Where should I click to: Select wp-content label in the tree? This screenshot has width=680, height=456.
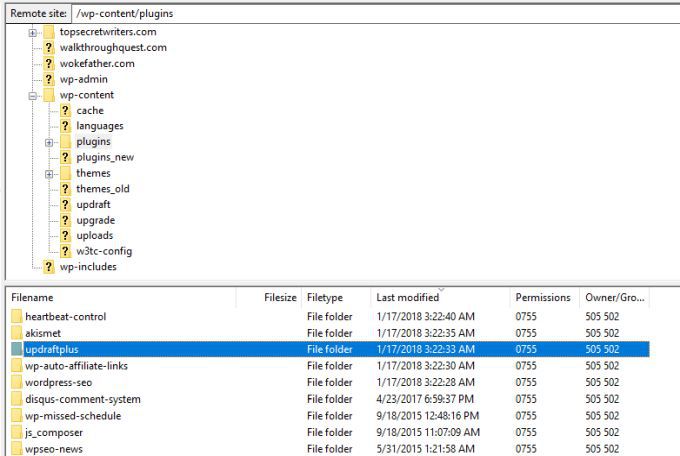(87, 95)
